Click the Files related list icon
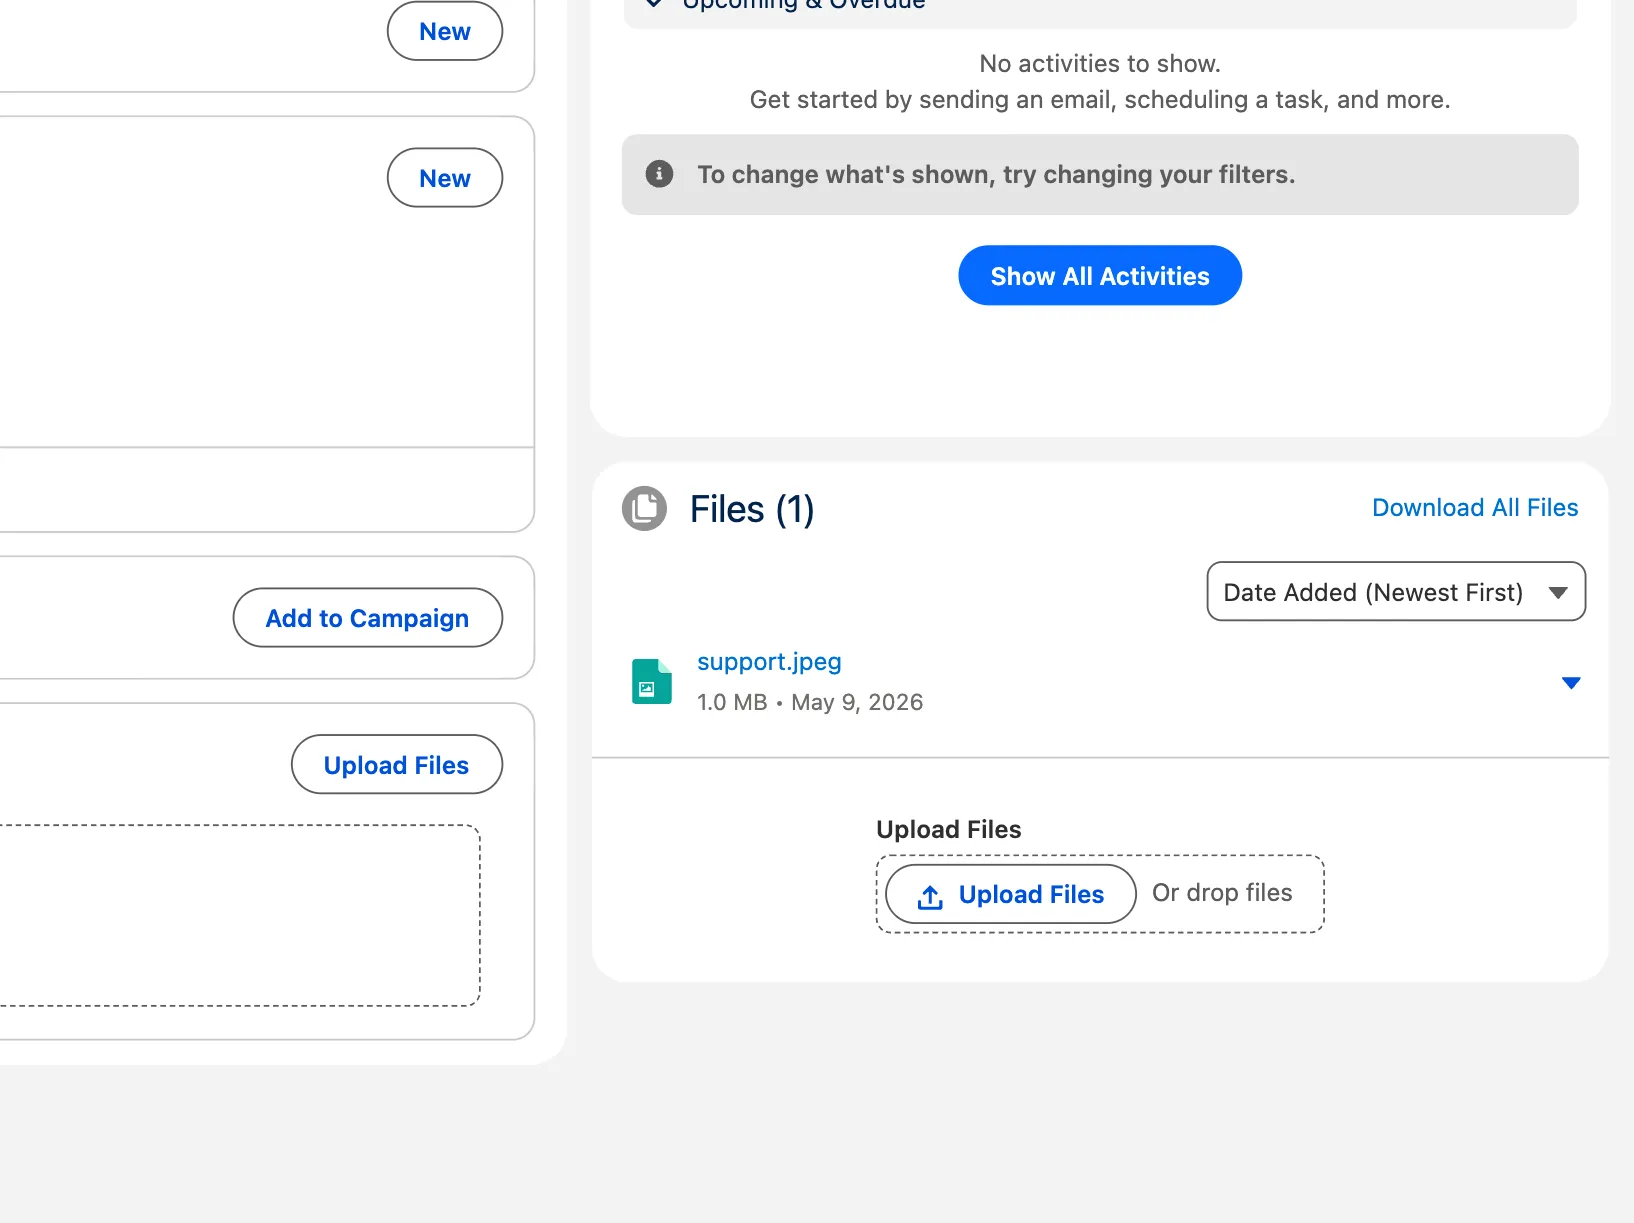Screen dimensions: 1634x1223 click(644, 509)
